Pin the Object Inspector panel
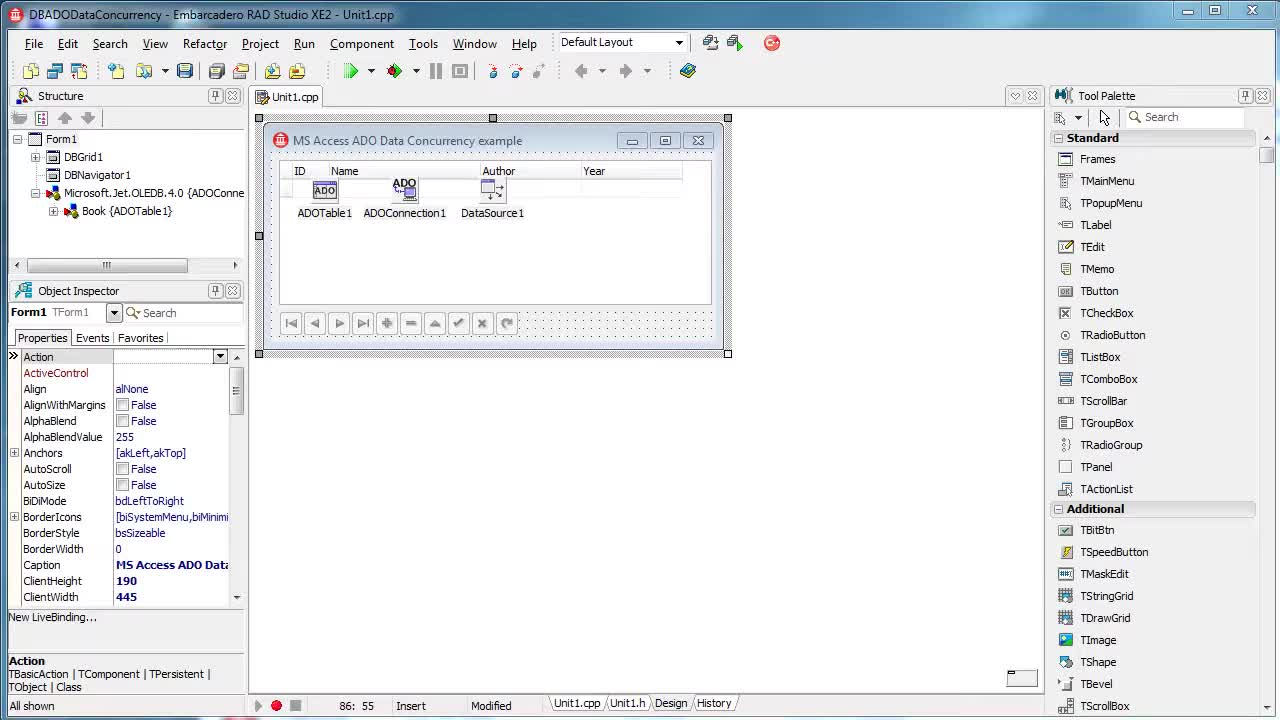 point(215,291)
